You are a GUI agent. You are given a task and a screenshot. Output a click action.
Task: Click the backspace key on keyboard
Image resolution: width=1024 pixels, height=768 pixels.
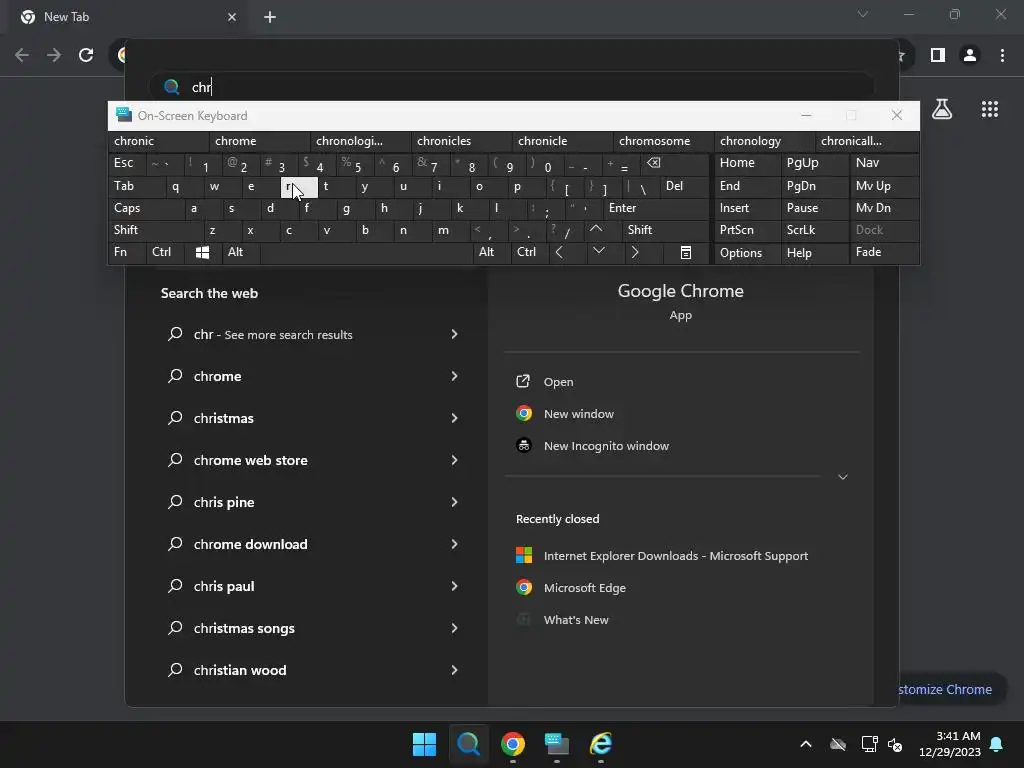pos(653,163)
